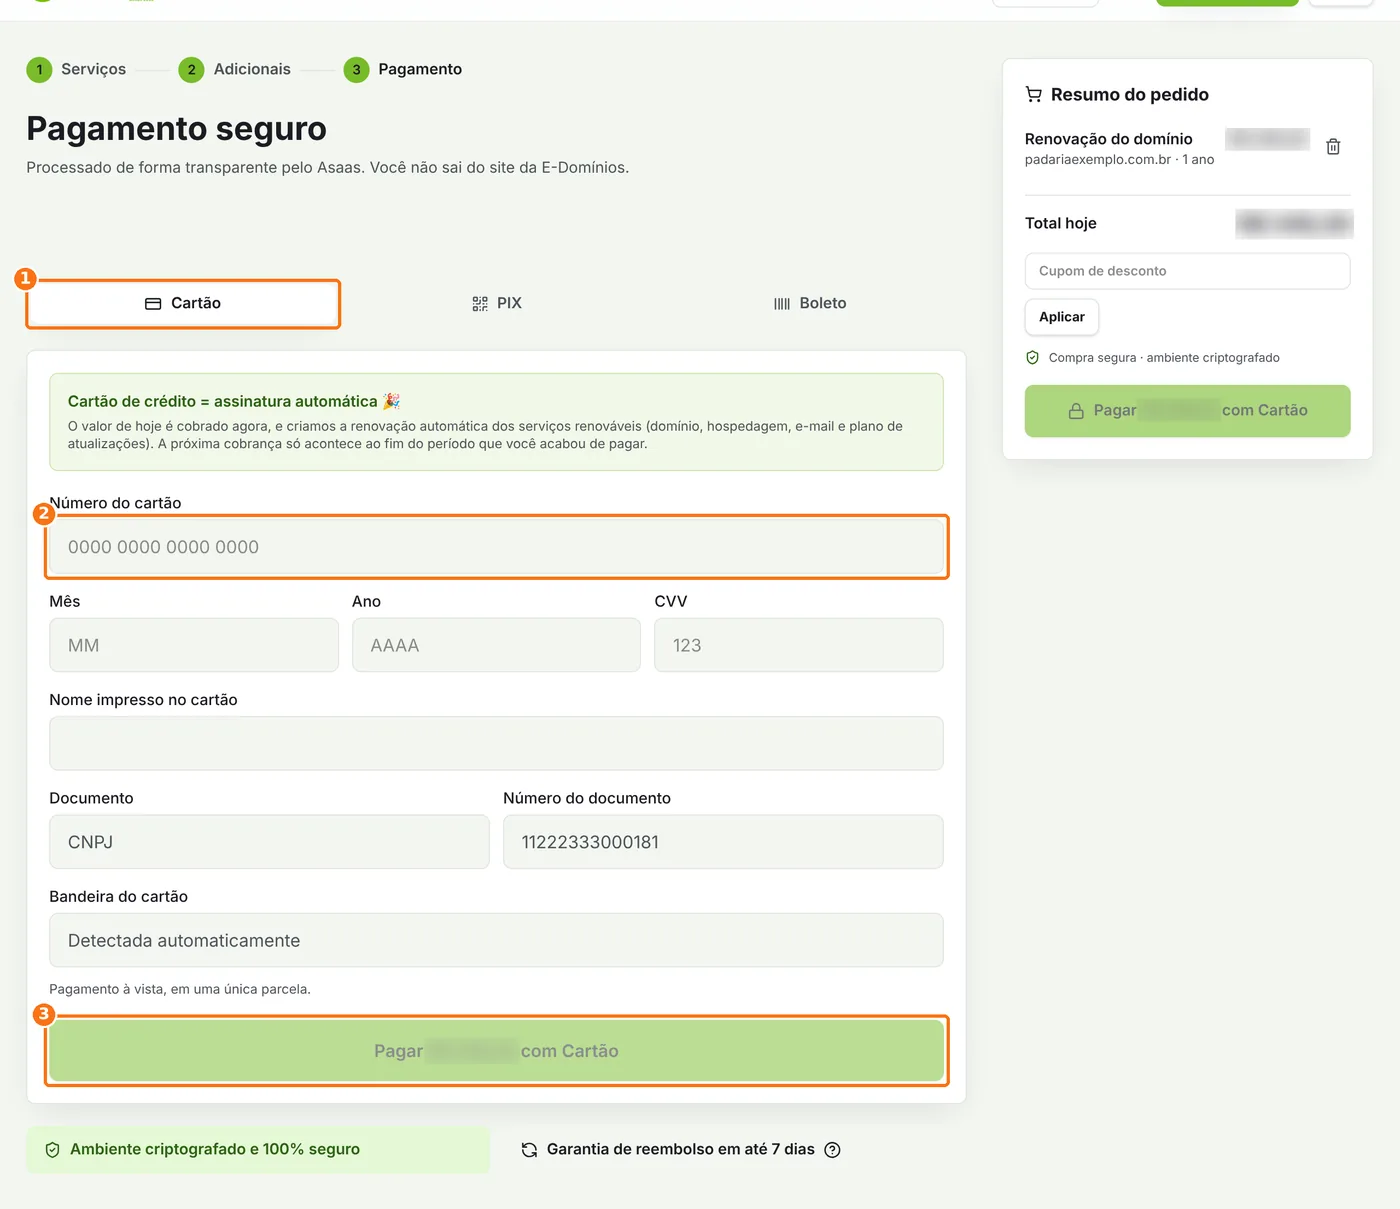Switch to the PIX payment tab
This screenshot has height=1209, width=1400.
pos(497,304)
